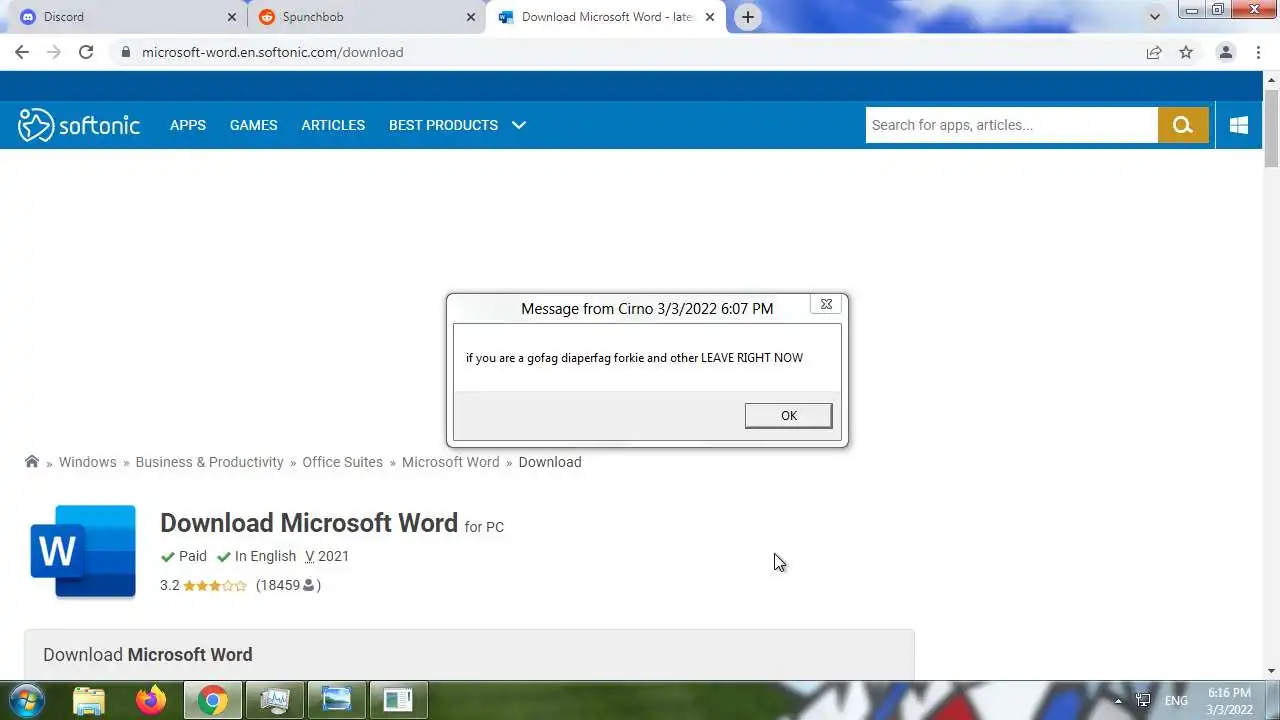Open the BEST PRODUCTS menu
The image size is (1280, 720).
pyautogui.click(x=443, y=125)
